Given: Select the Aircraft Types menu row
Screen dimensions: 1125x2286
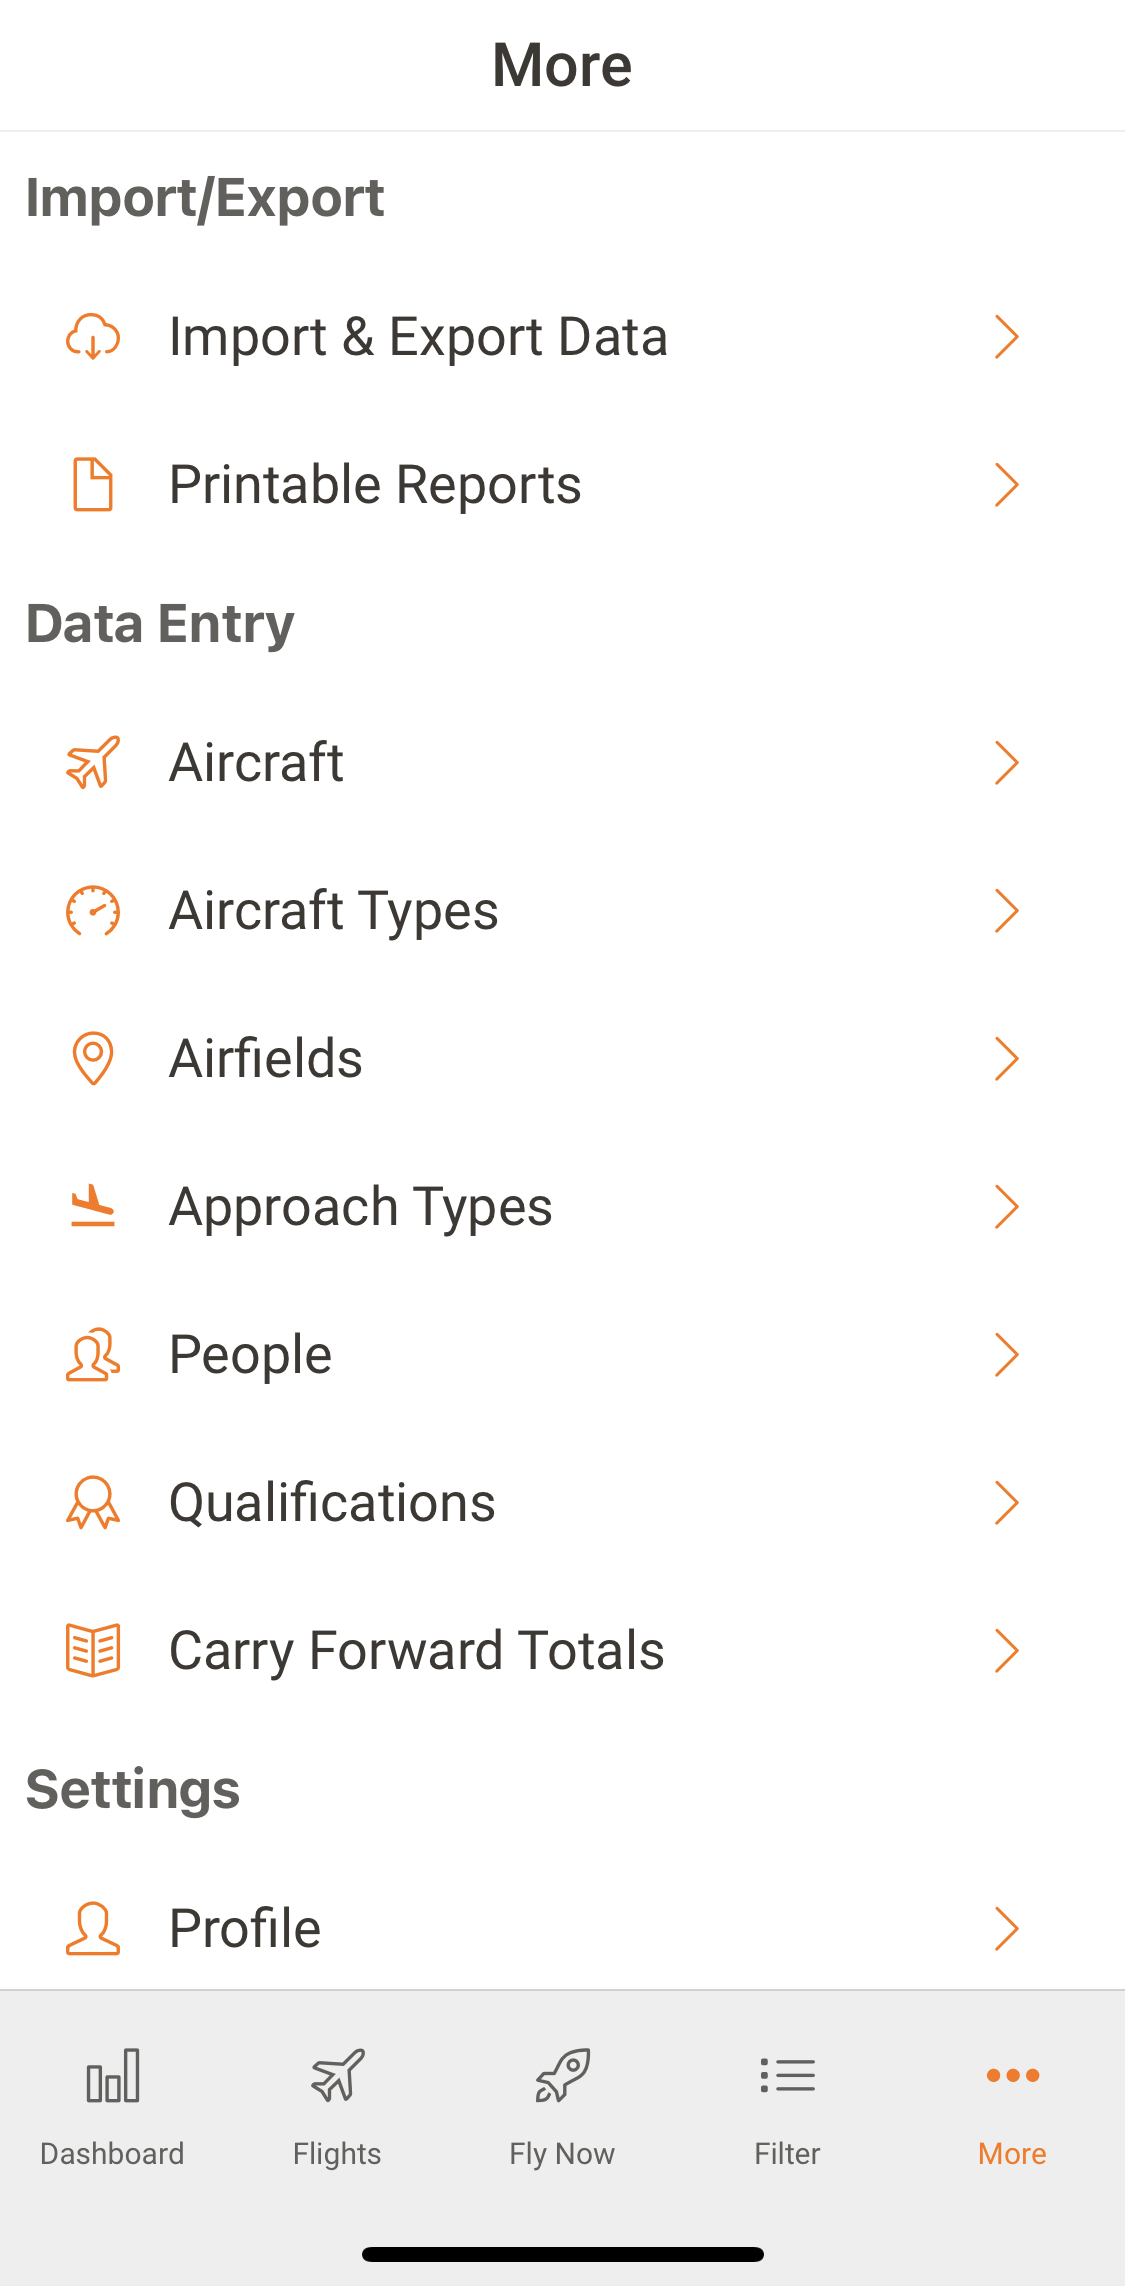Looking at the screenshot, I should pyautogui.click(x=334, y=911).
